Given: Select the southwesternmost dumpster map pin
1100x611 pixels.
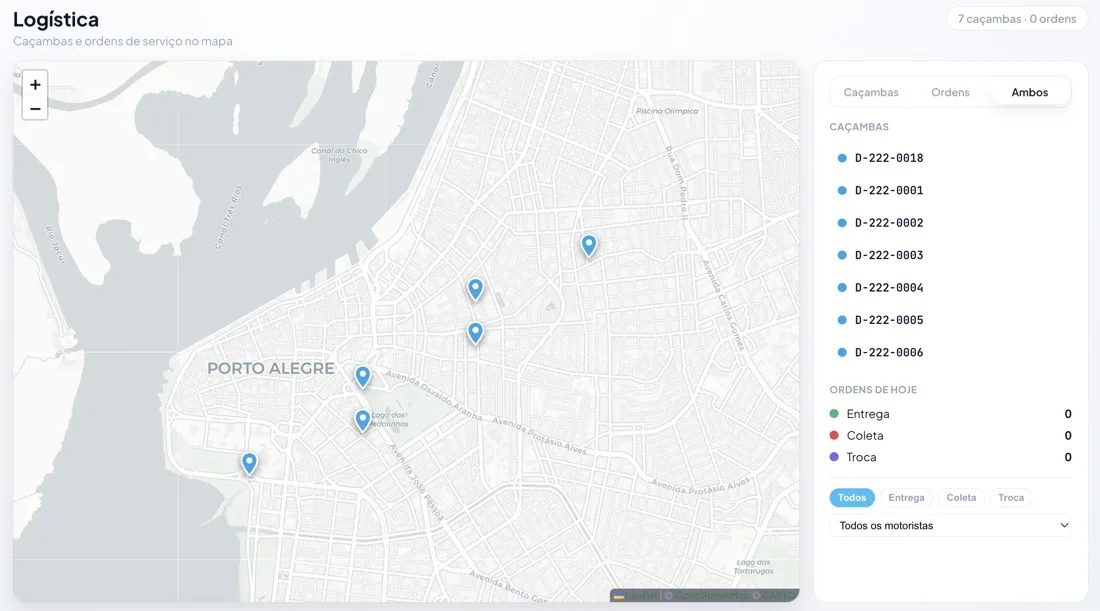Looking at the screenshot, I should tap(249, 464).
